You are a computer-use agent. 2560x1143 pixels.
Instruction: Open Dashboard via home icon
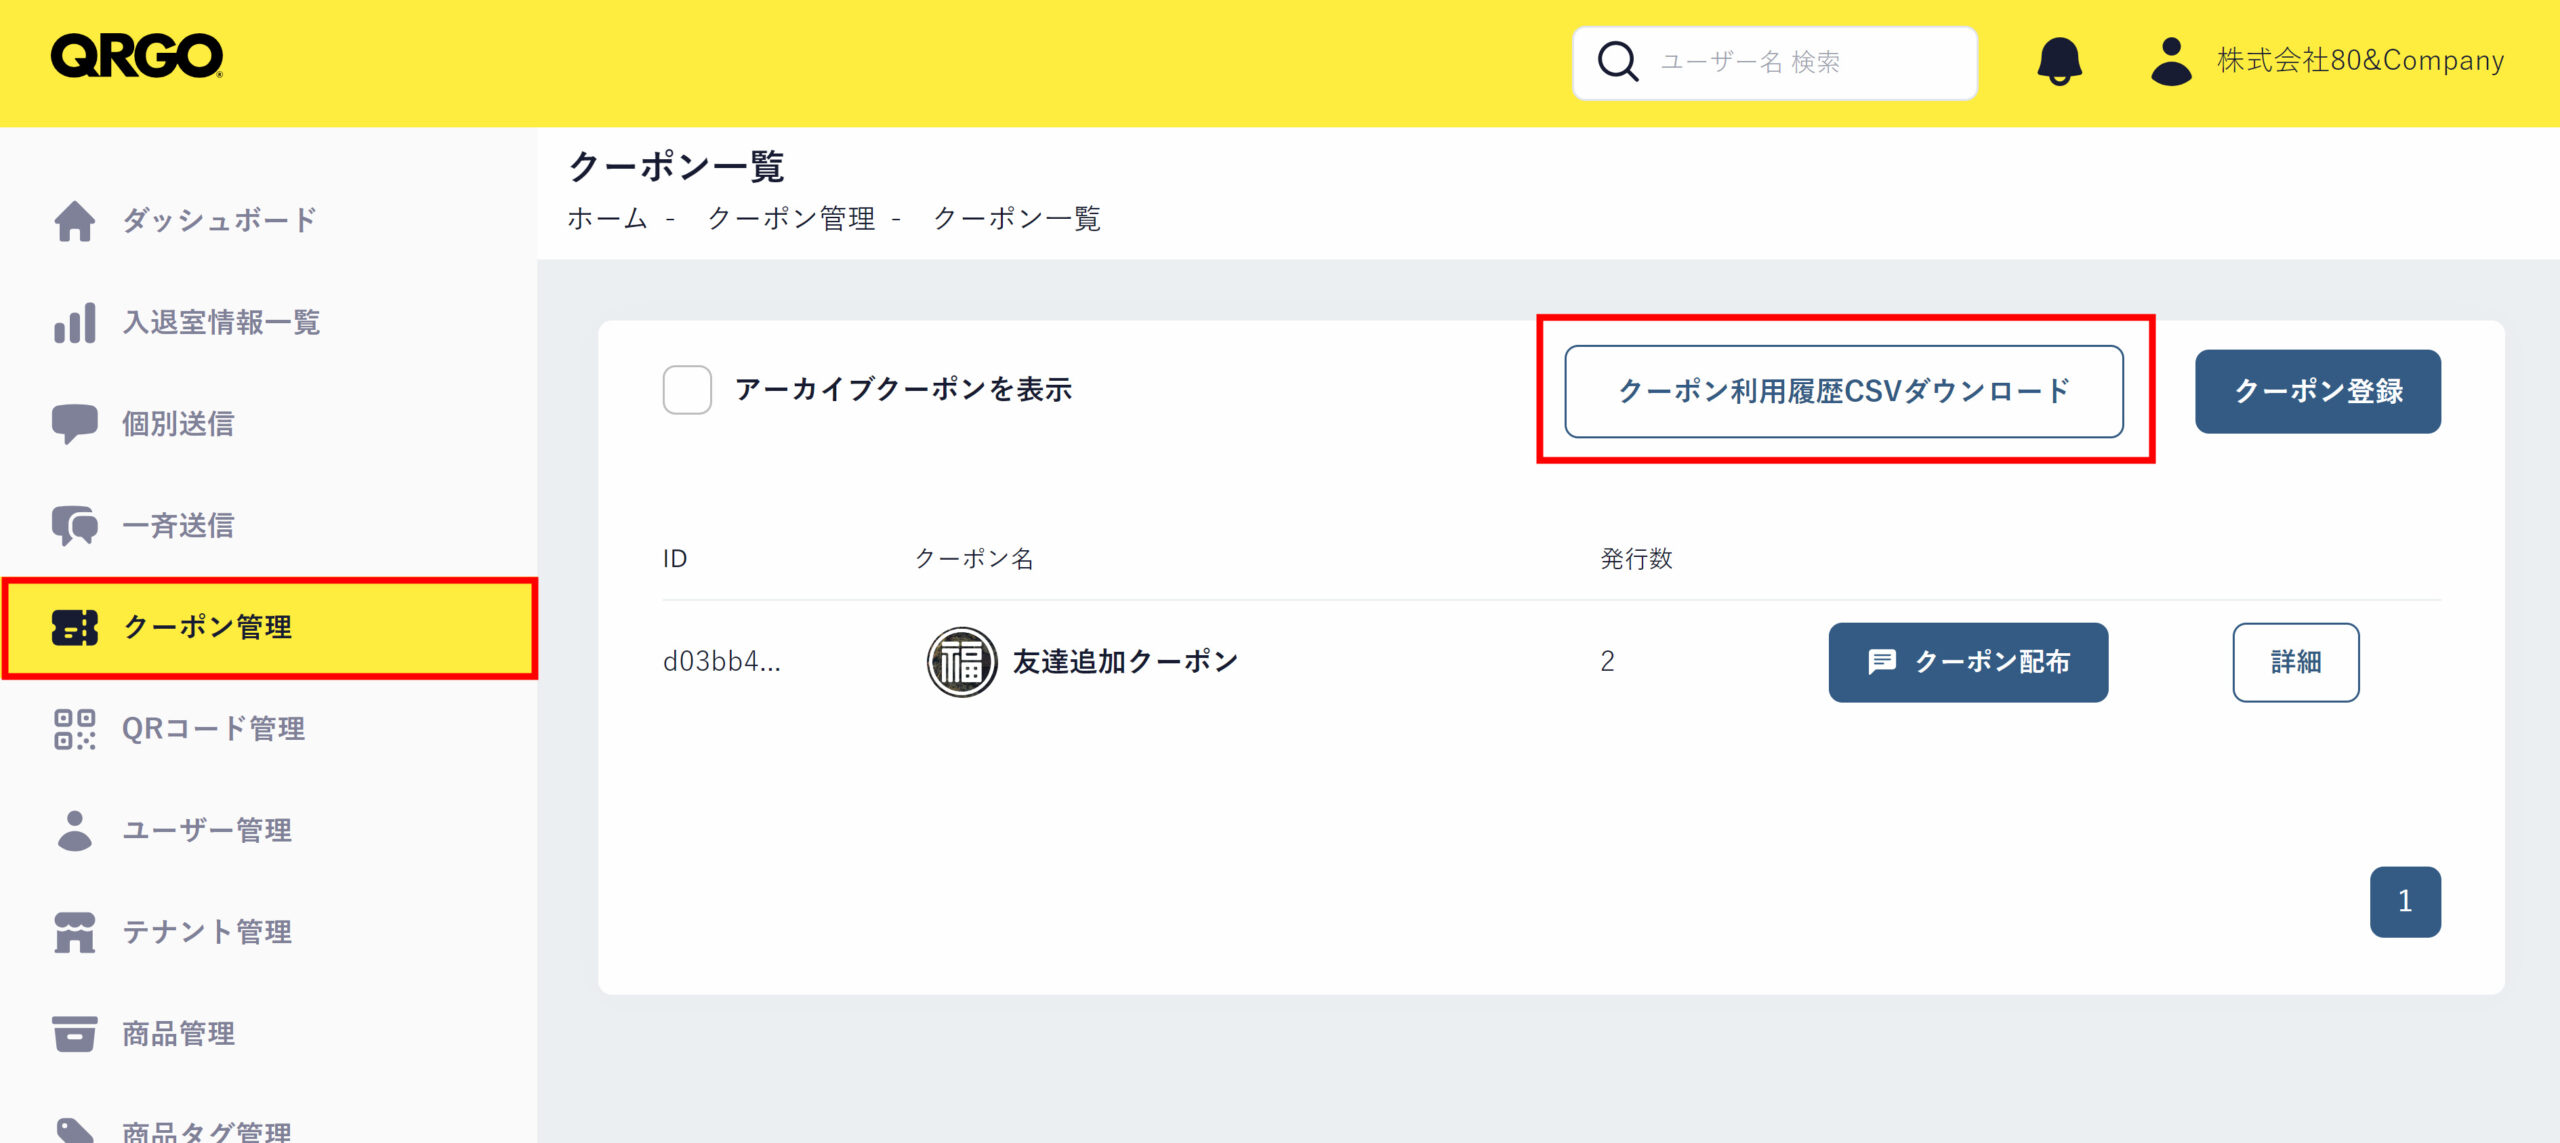[x=75, y=221]
